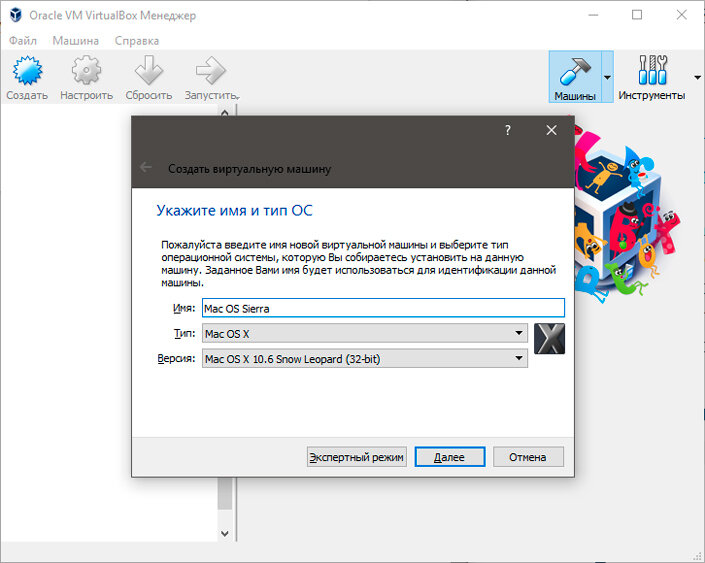Screen dimensions: 705x563
Task: Open the Машина menu
Action: click(x=76, y=40)
